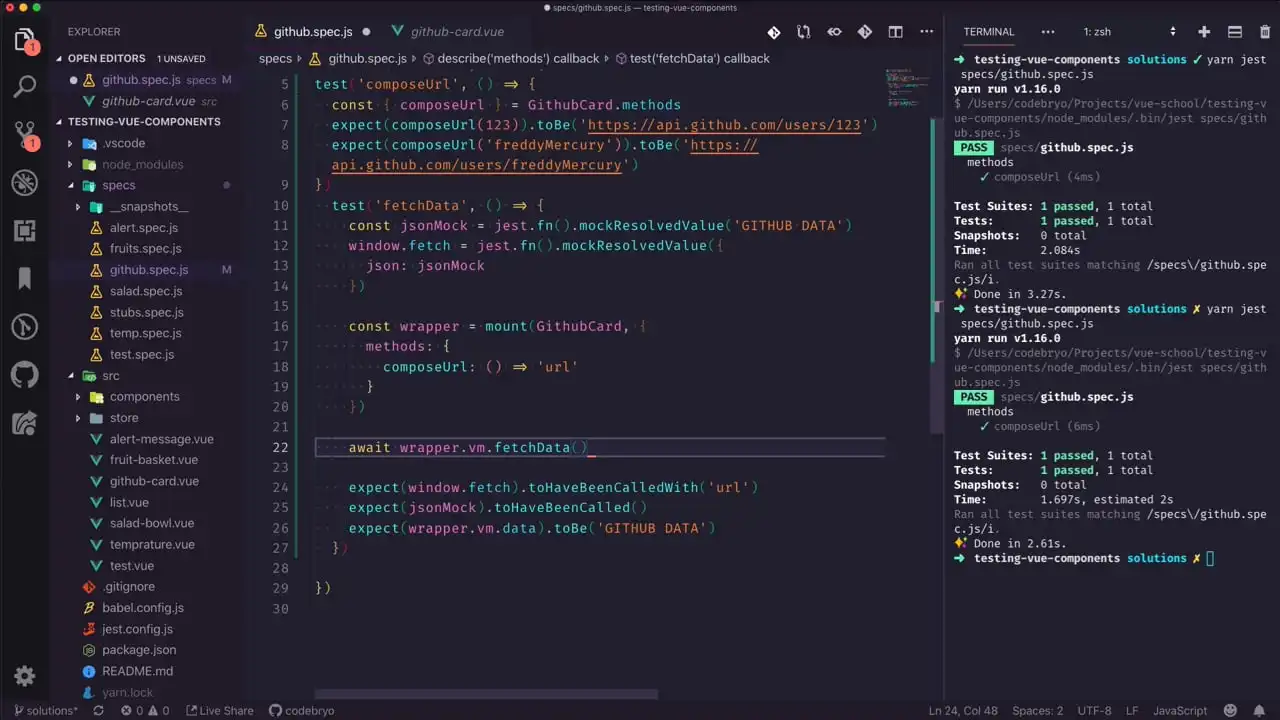Start Live Share from status bar
1280x720 pixels.
[219, 711]
